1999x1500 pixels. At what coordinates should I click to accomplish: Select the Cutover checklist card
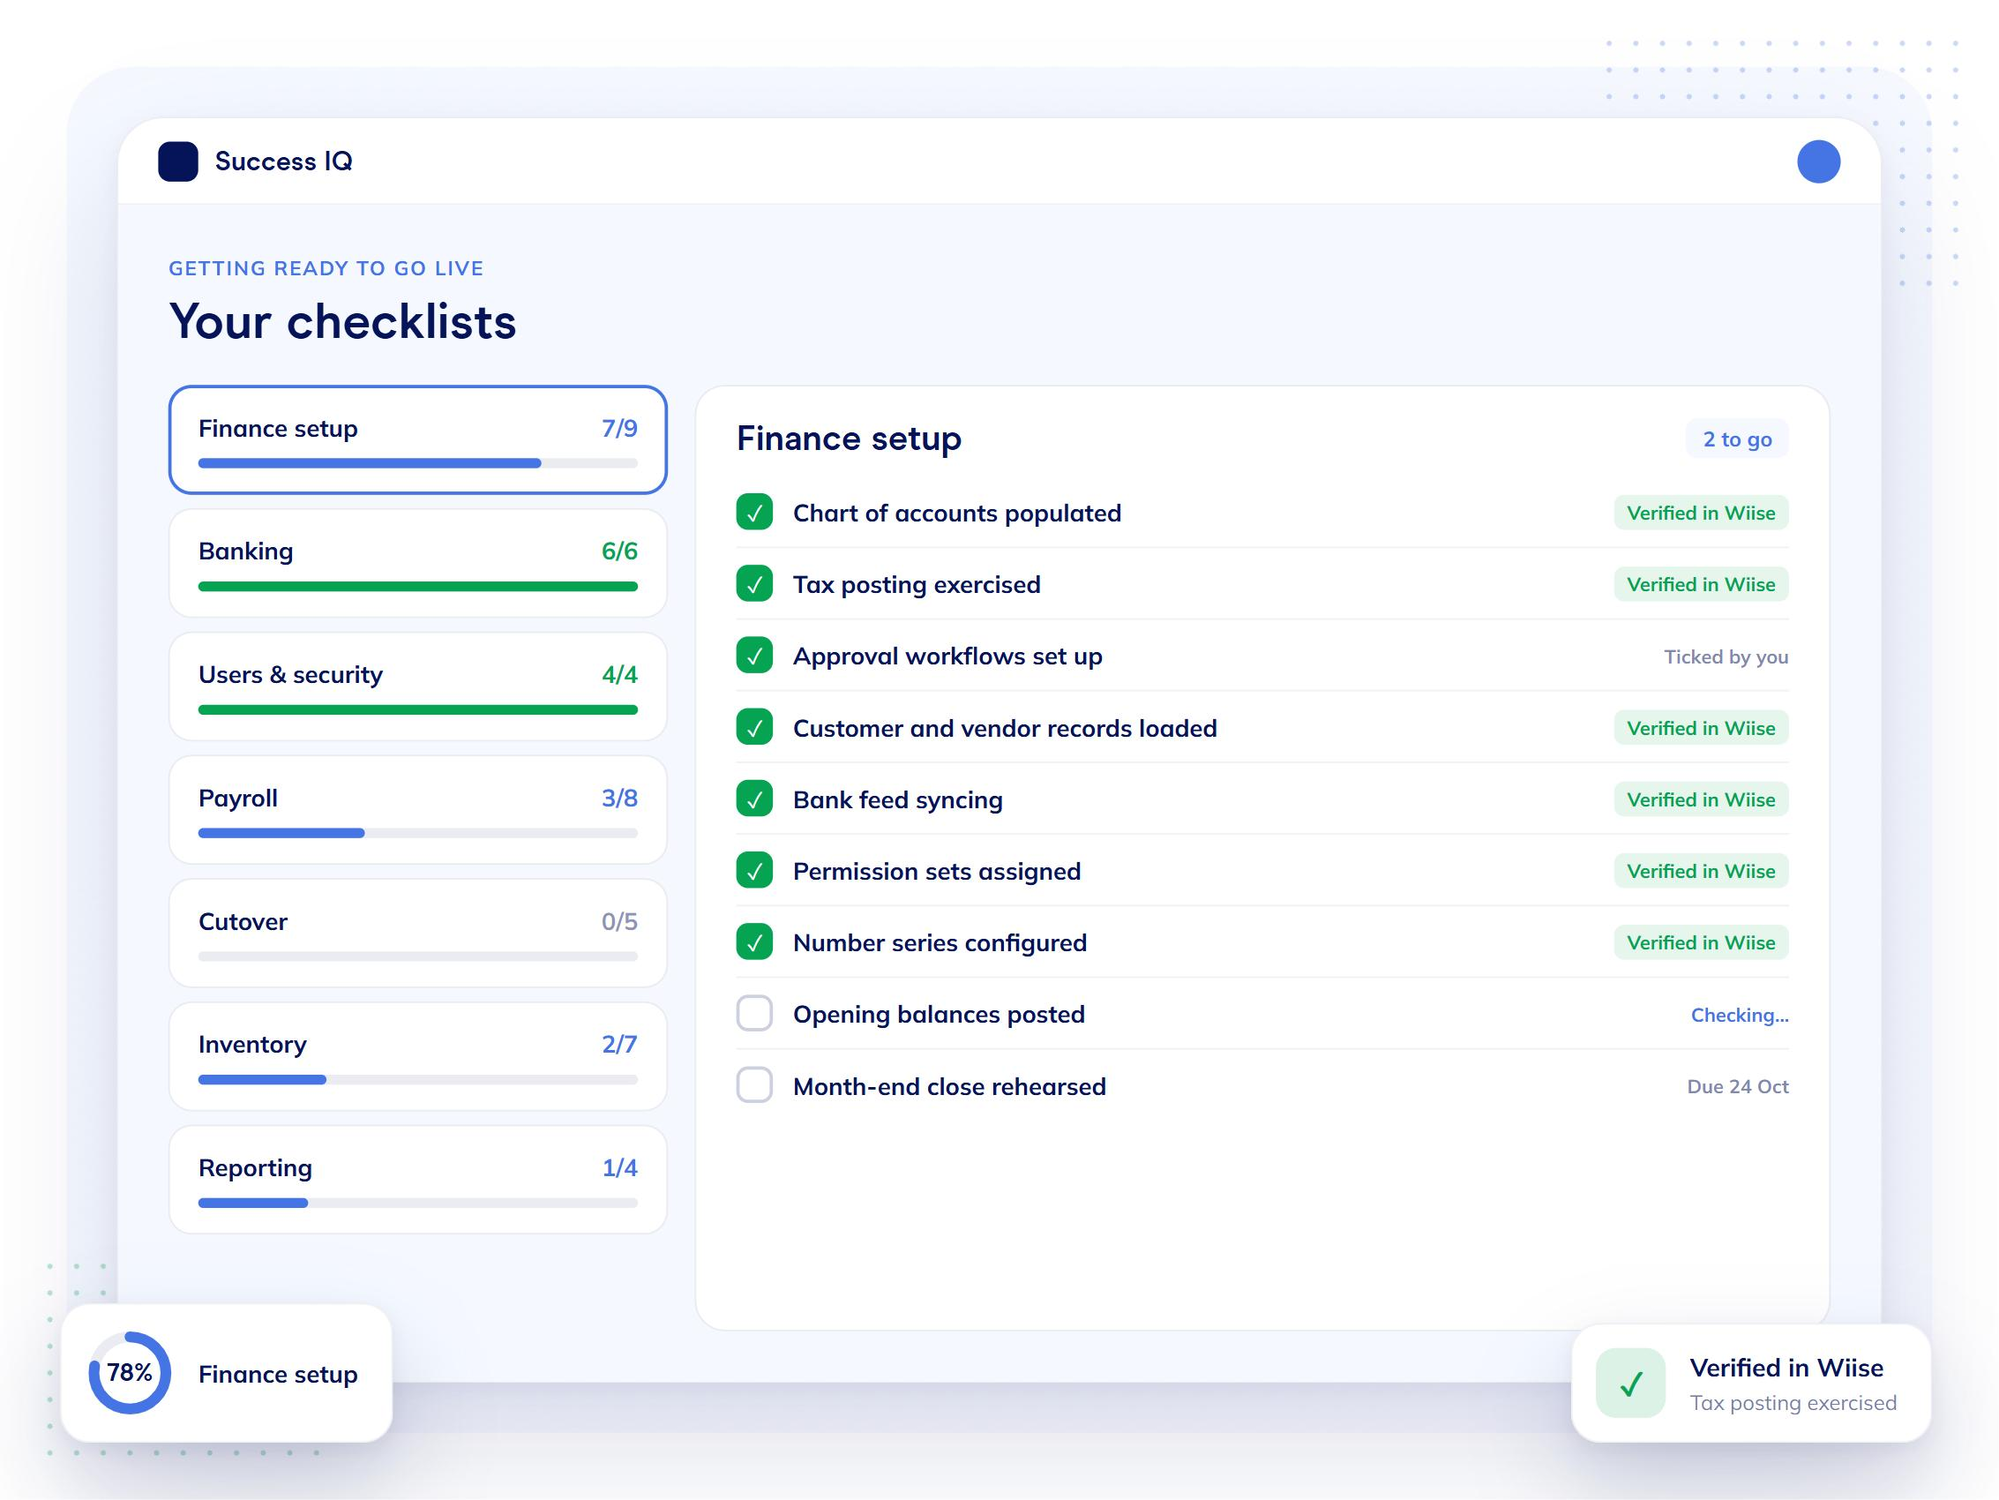[418, 933]
